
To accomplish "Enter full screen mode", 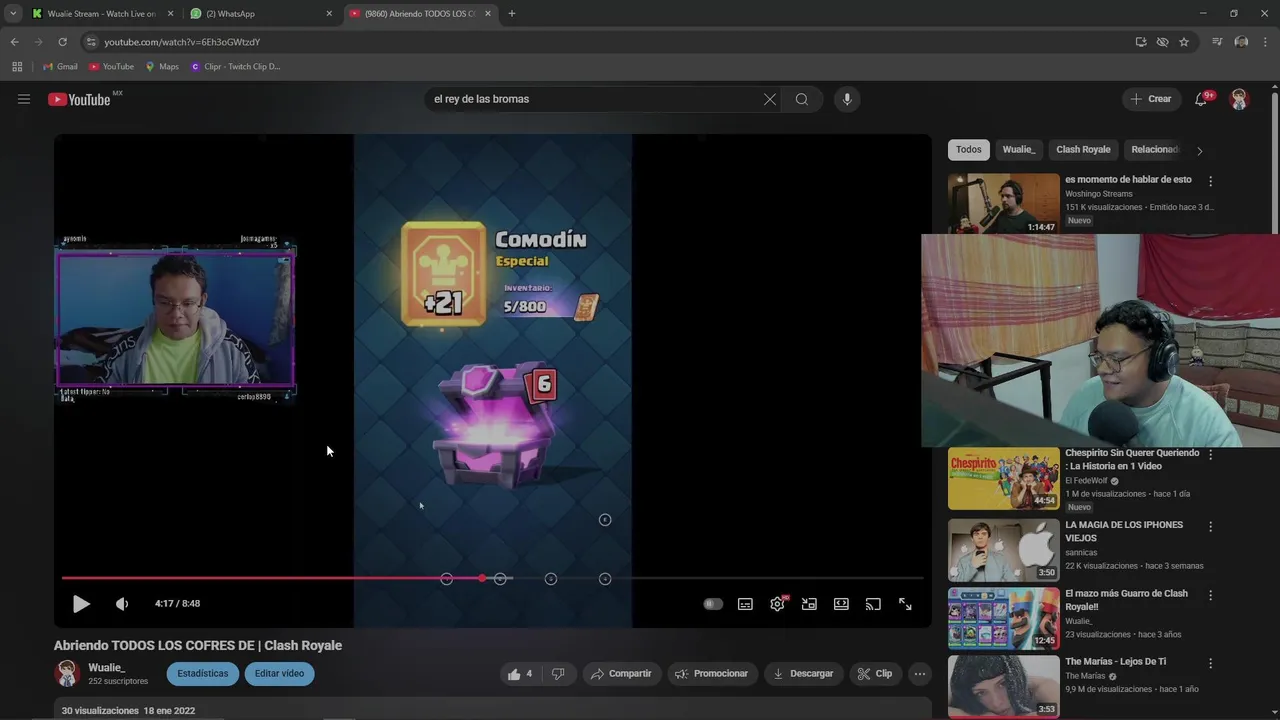I will click(905, 604).
